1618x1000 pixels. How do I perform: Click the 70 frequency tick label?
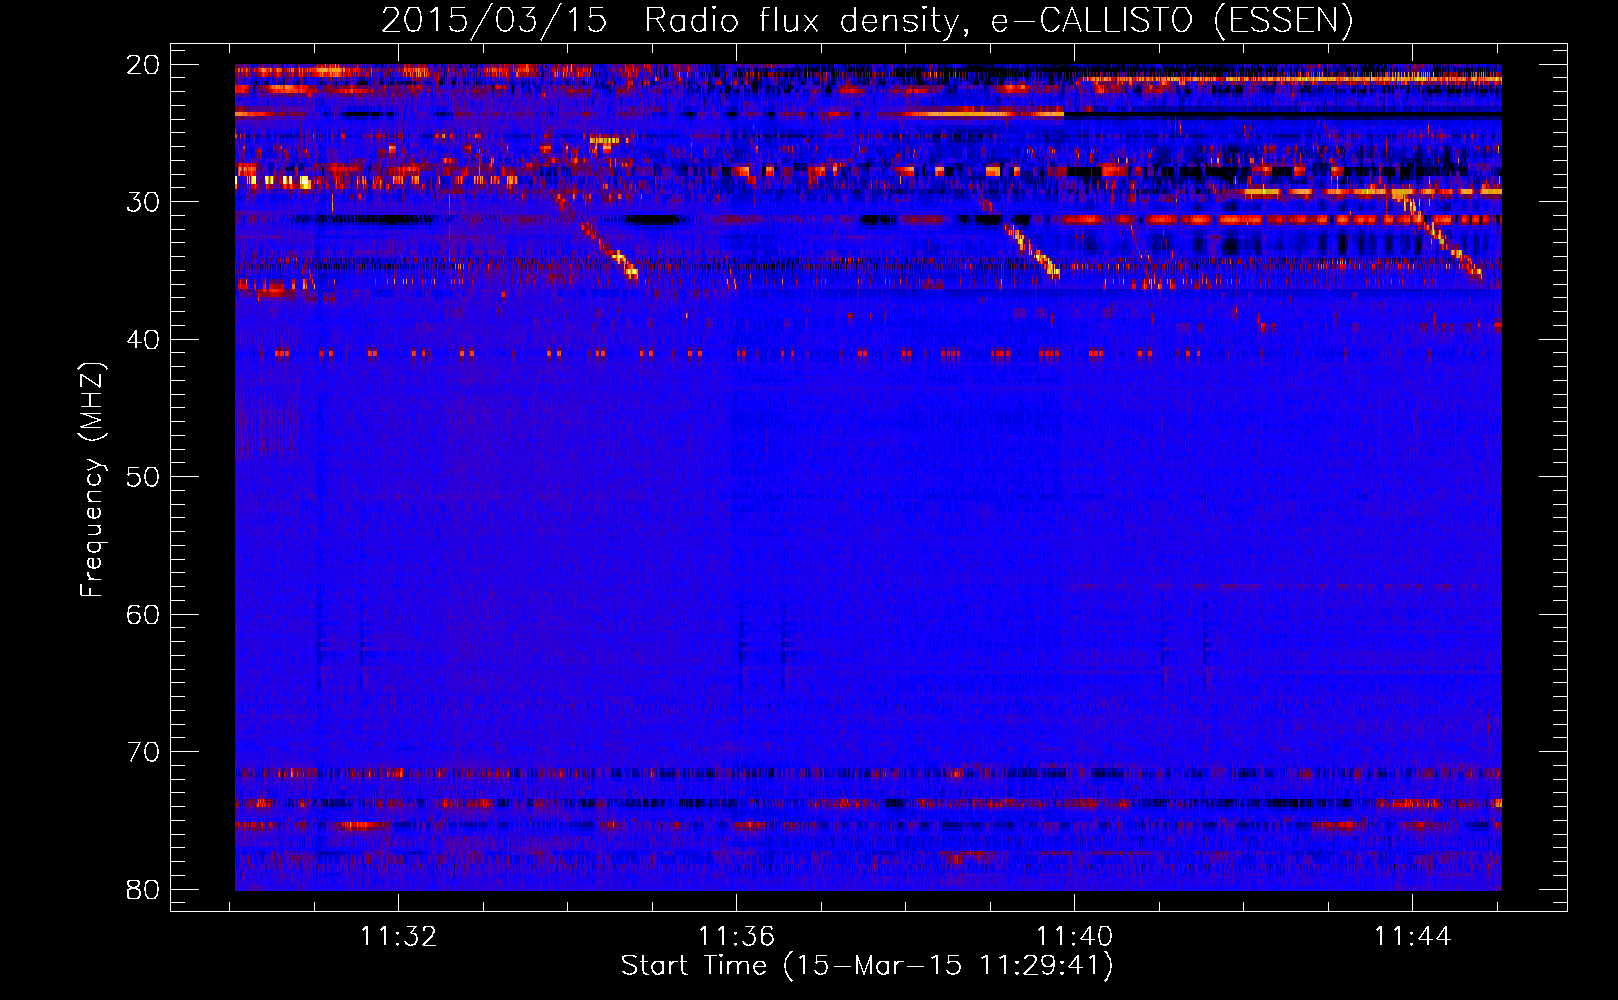(143, 752)
